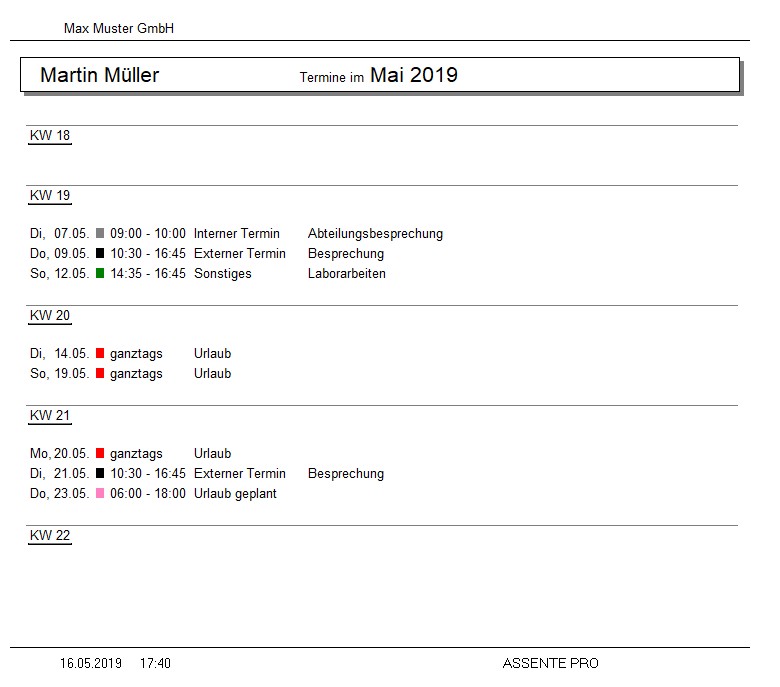Viewport: 780px width, 687px height.
Task: Click the red swatch for Di, 14.05.
Action: point(100,353)
